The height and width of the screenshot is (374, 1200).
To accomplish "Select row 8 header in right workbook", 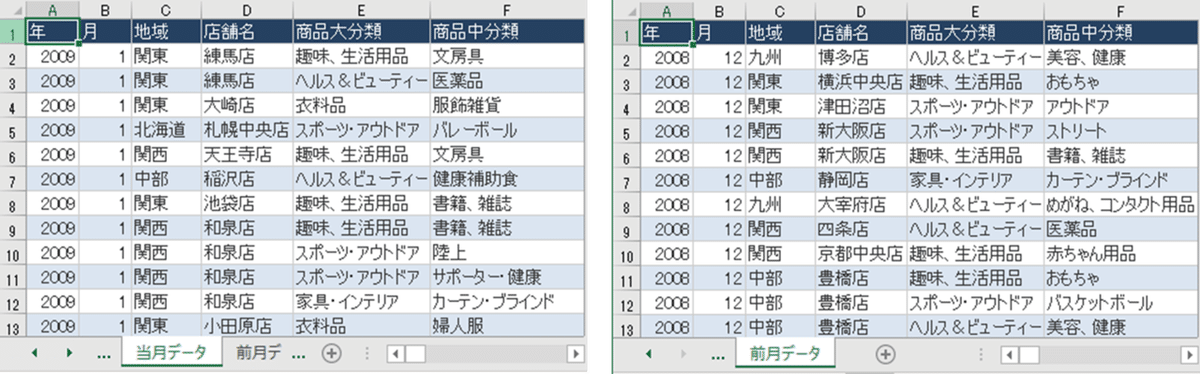I will 626,204.
